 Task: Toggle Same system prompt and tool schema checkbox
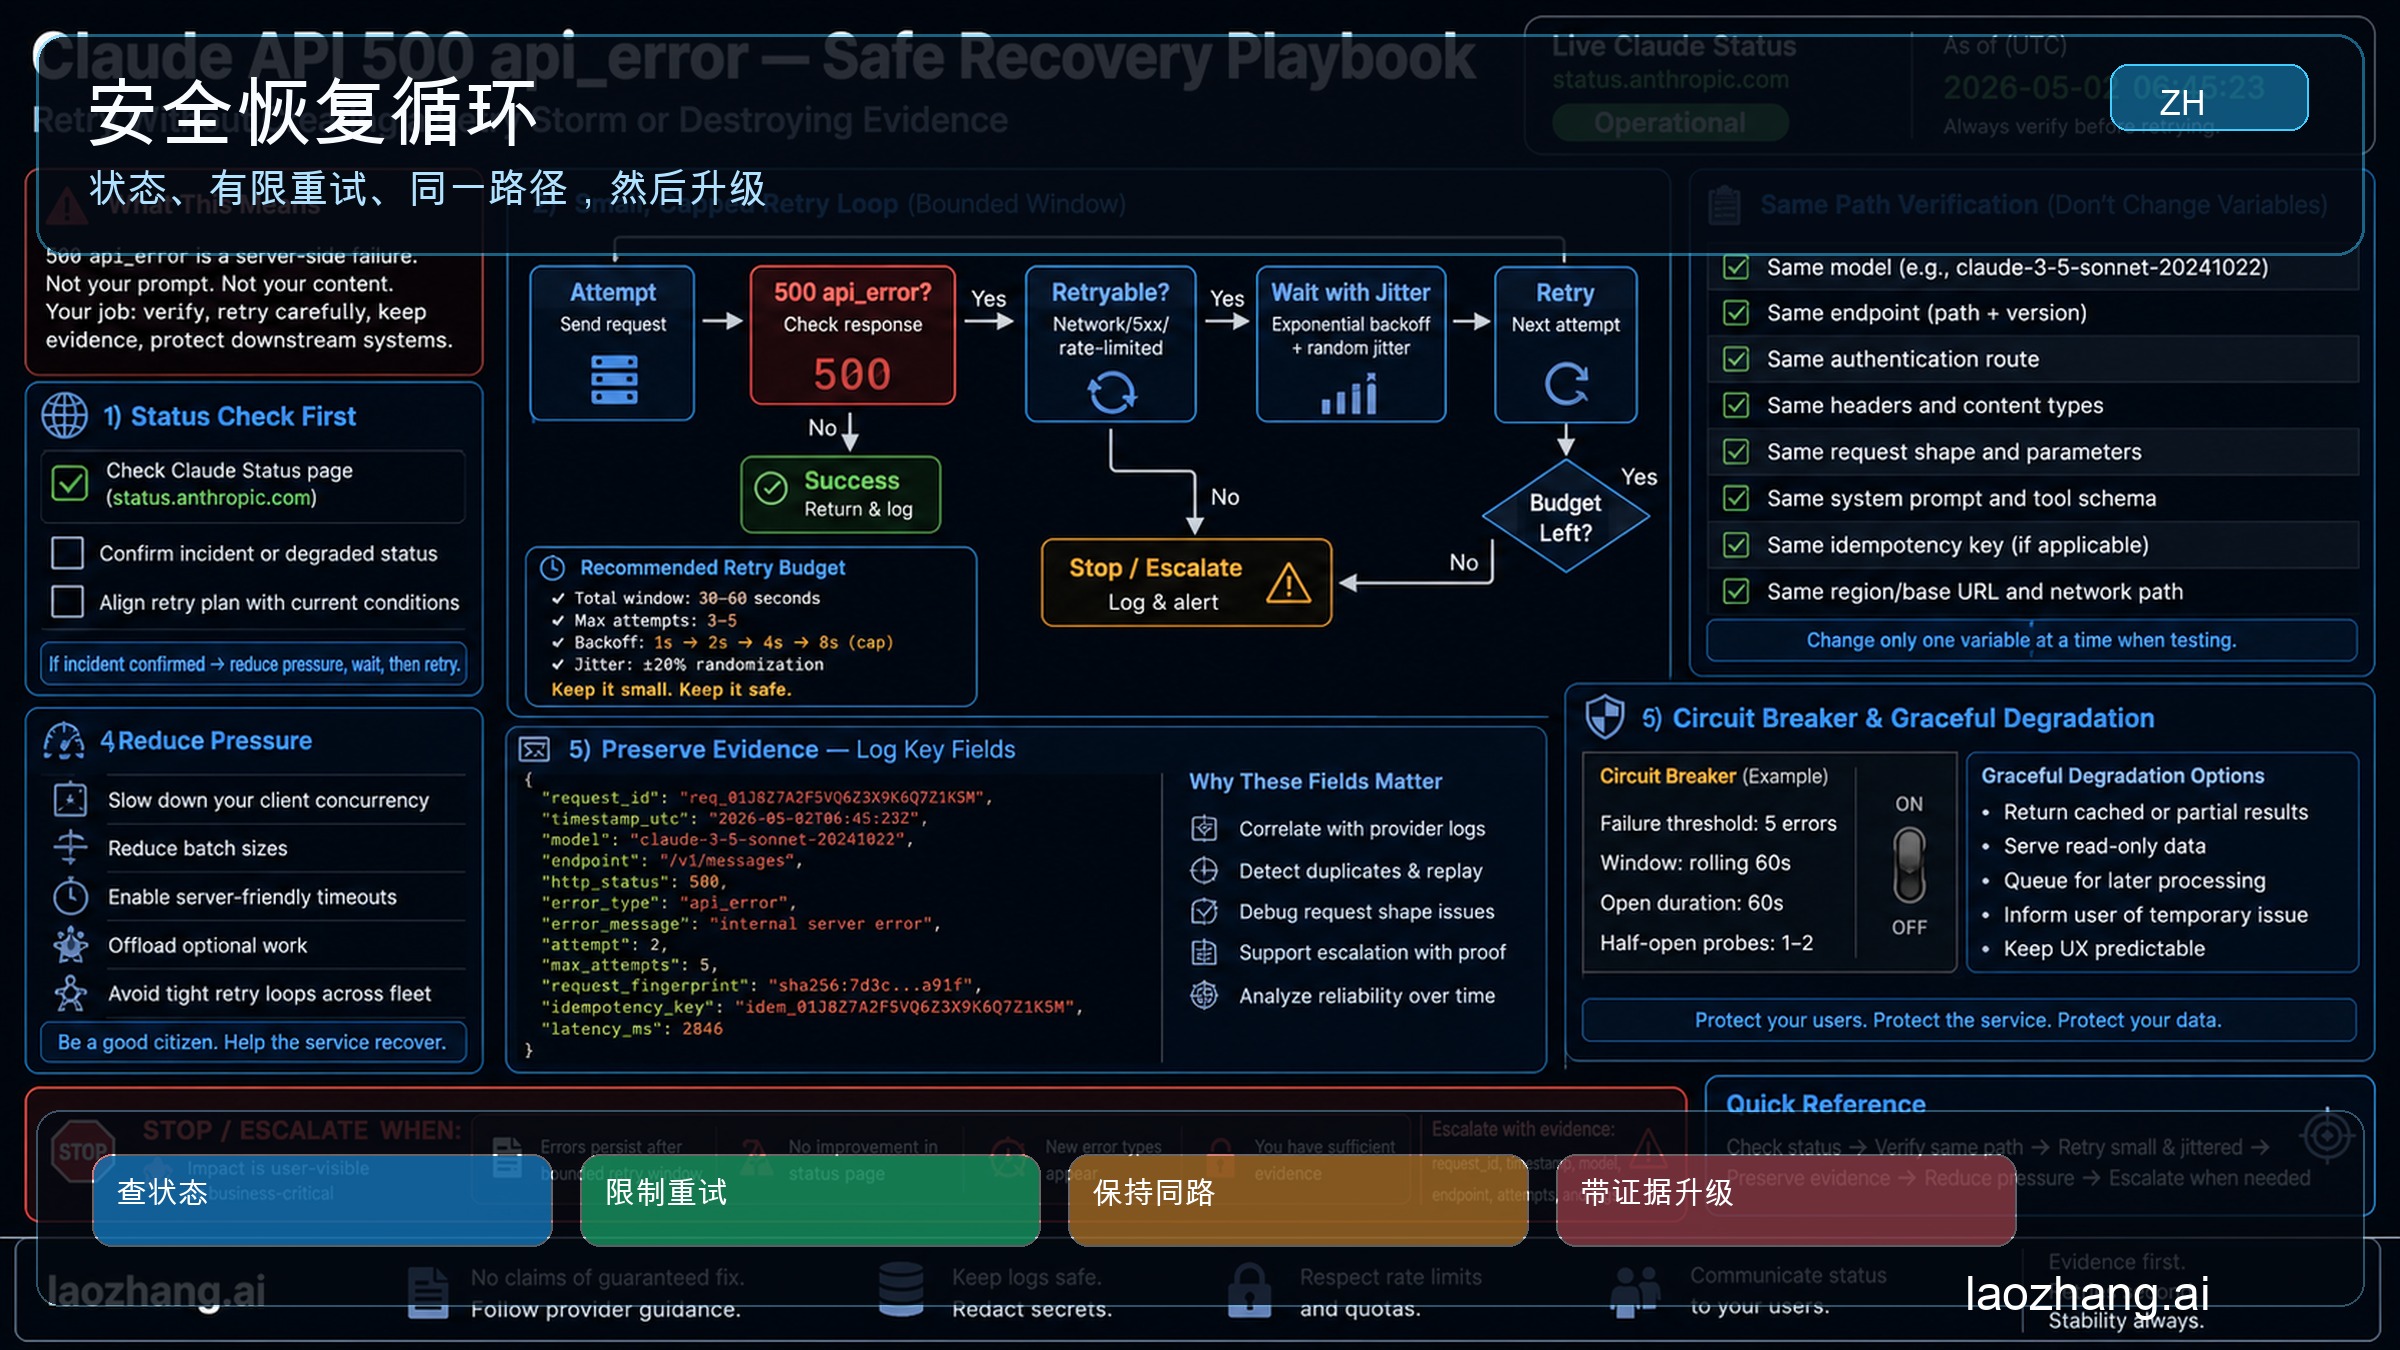1736,498
